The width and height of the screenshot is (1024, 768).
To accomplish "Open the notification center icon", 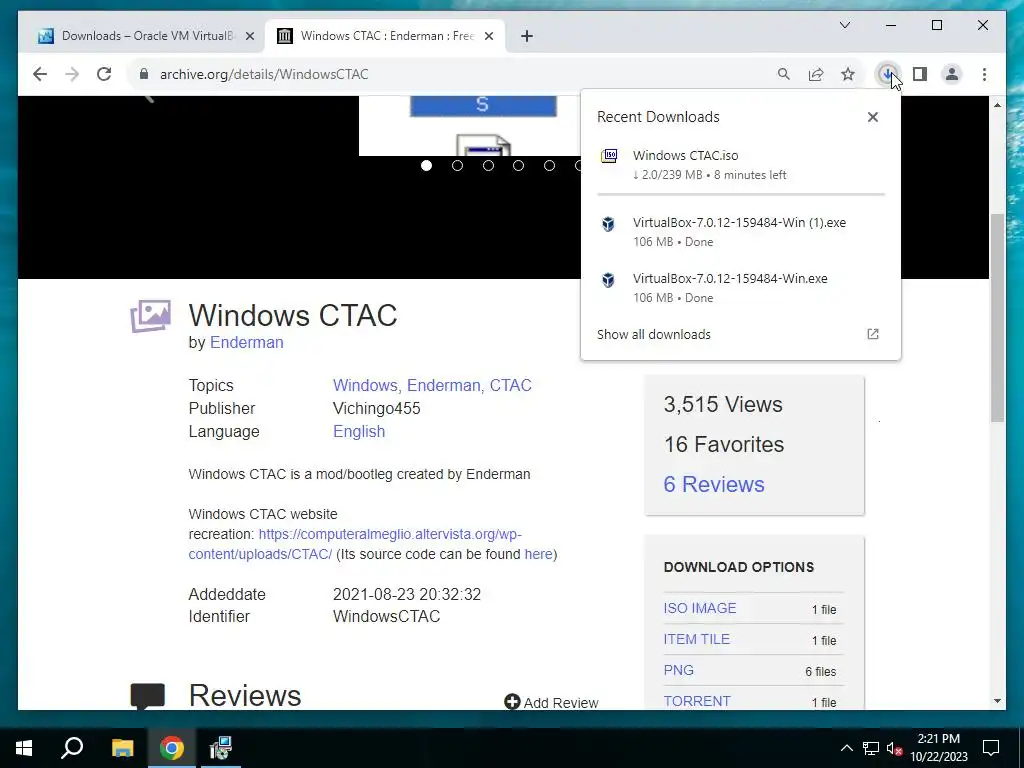I will click(991, 748).
